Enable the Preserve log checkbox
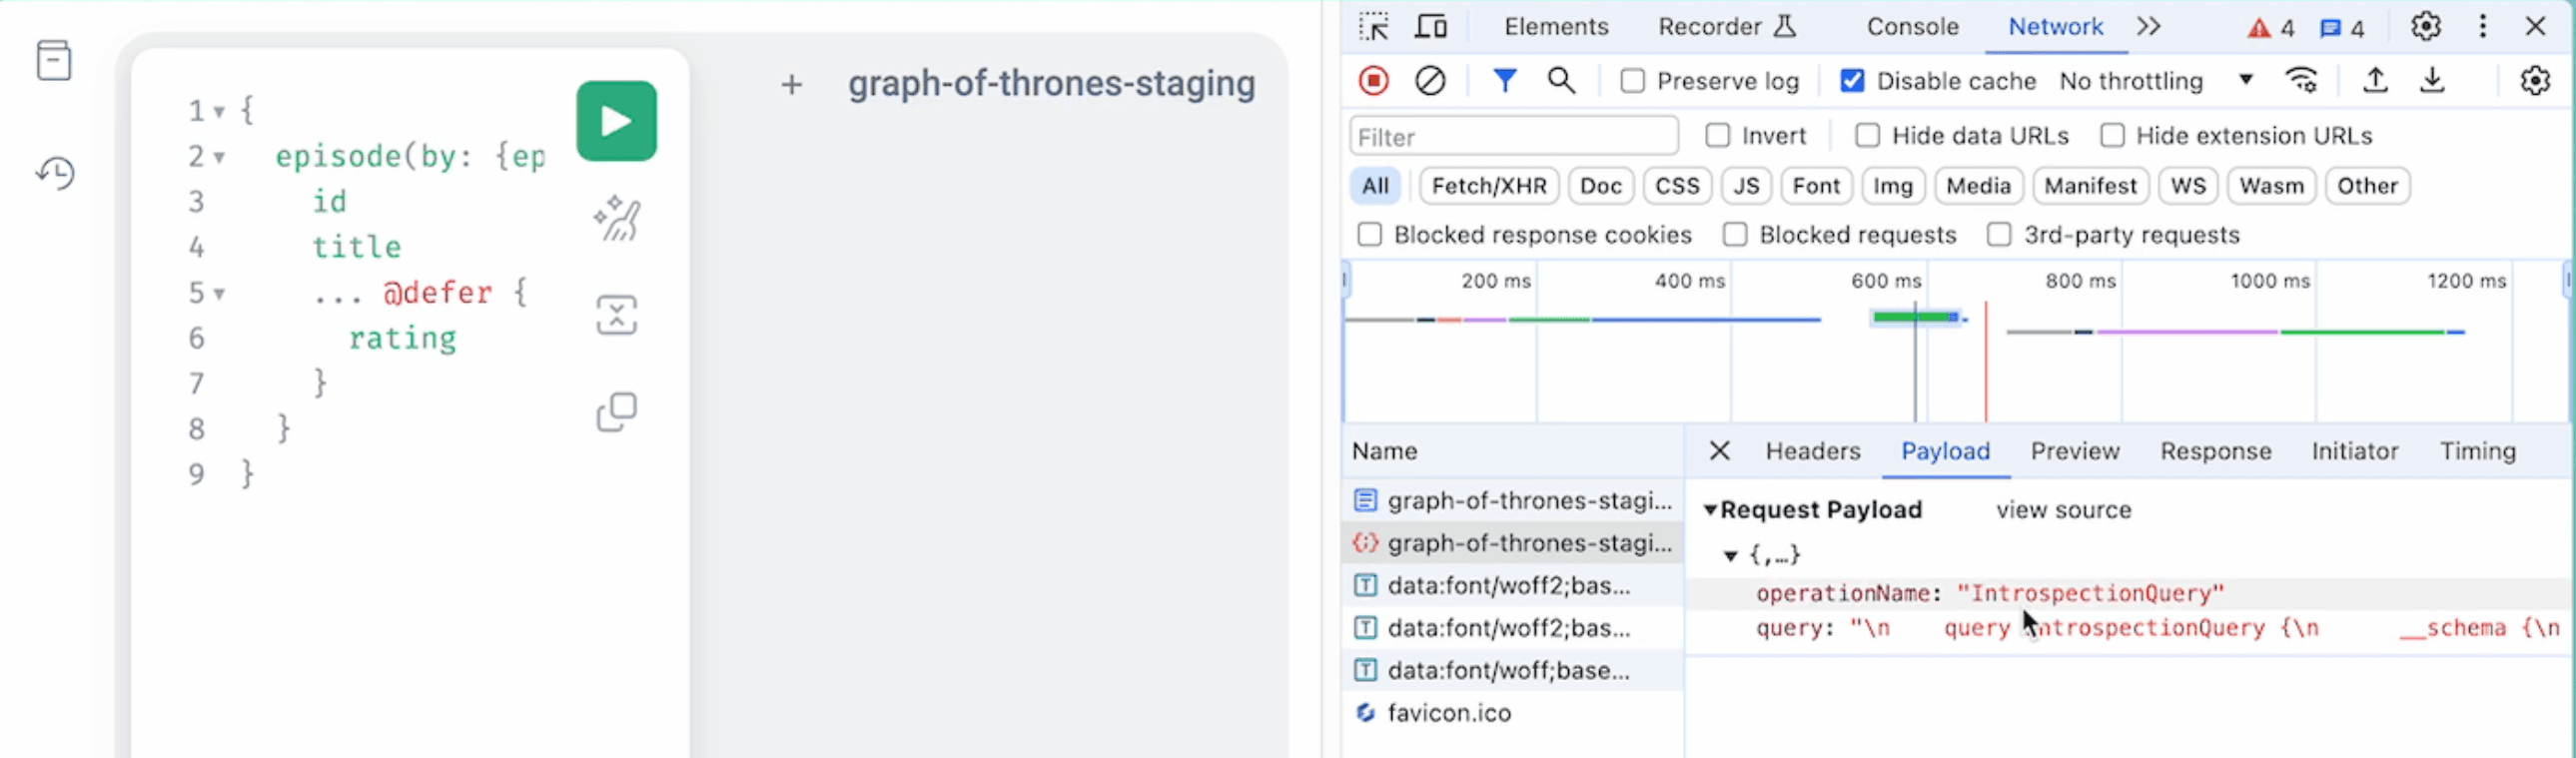The height and width of the screenshot is (758, 2576). pyautogui.click(x=1632, y=81)
